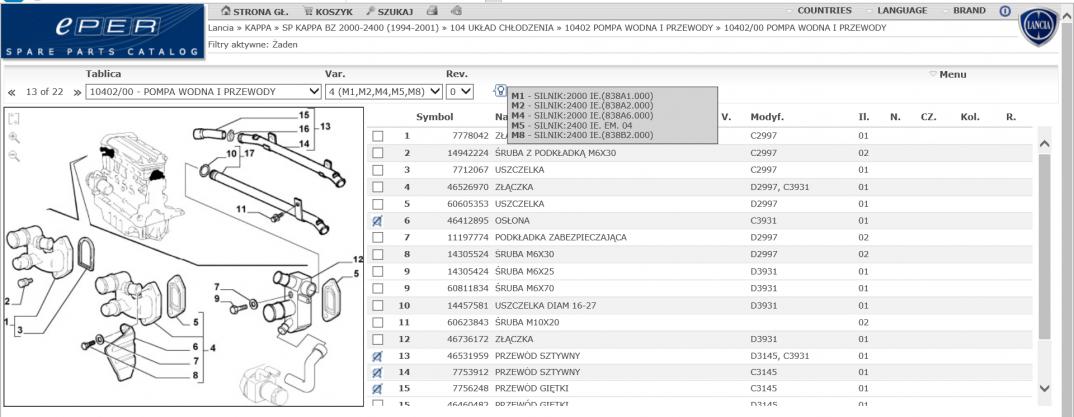1074x417 pixels.
Task: Click callout number 12 in the diagram
Action: pyautogui.click(x=358, y=260)
